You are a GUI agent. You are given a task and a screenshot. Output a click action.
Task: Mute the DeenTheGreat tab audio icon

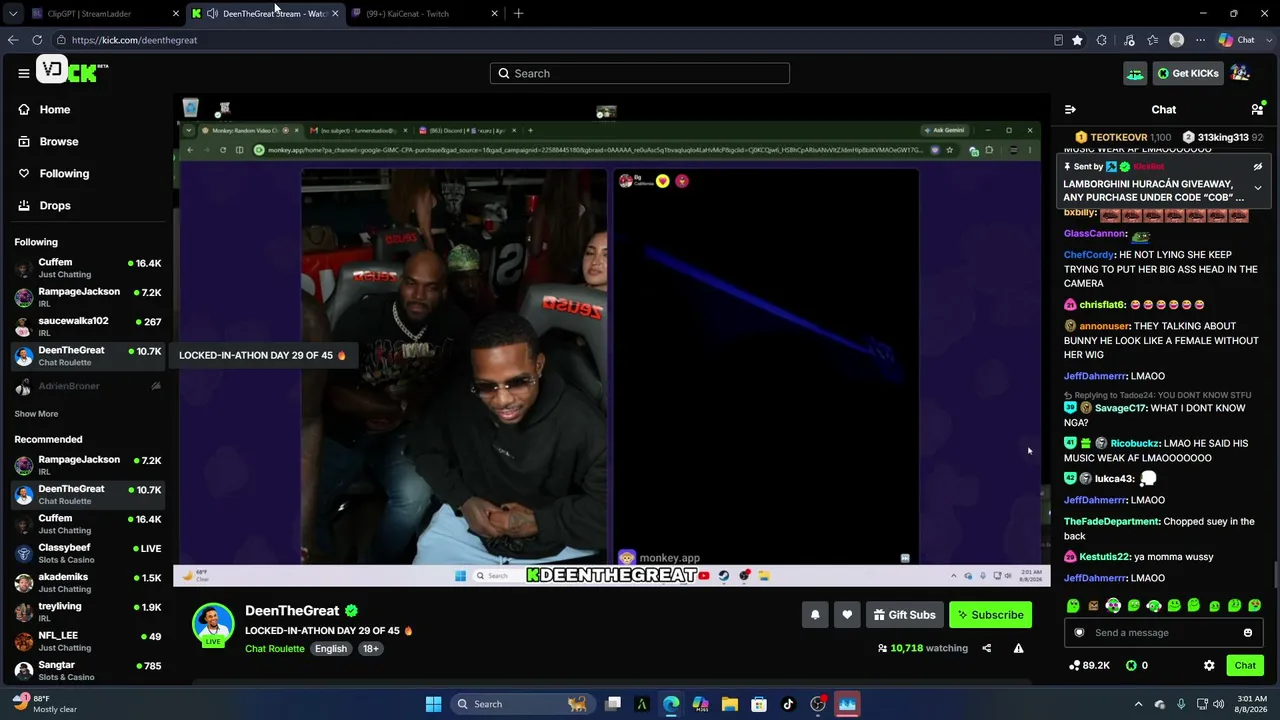[x=212, y=14]
